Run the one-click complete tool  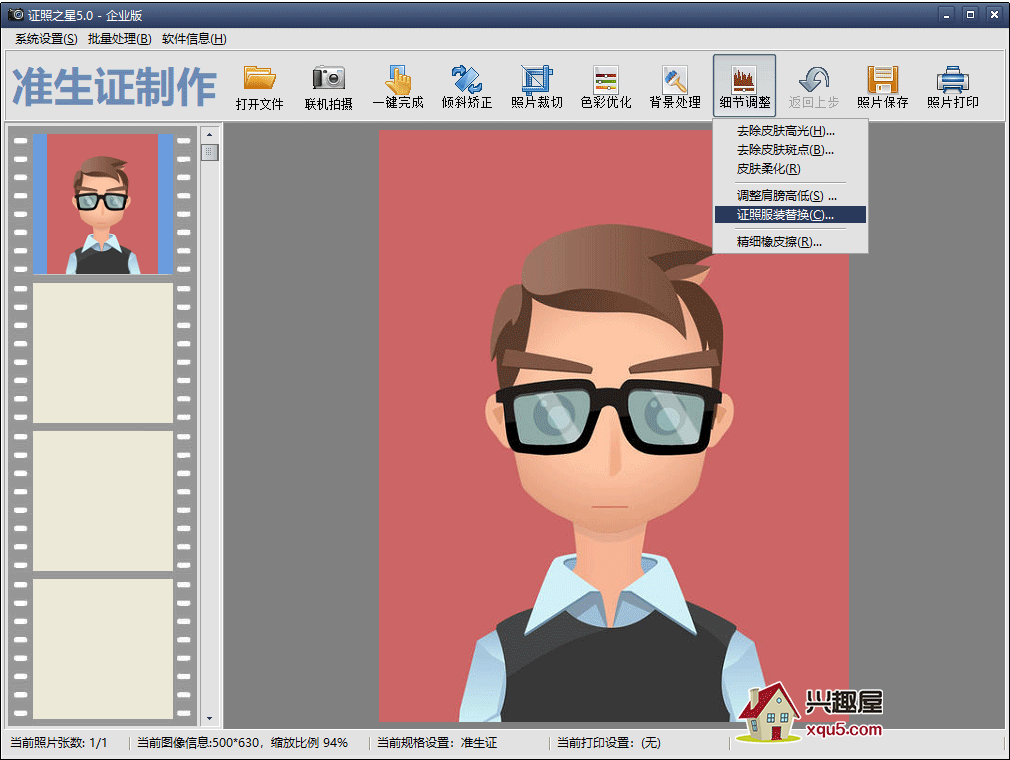point(398,79)
